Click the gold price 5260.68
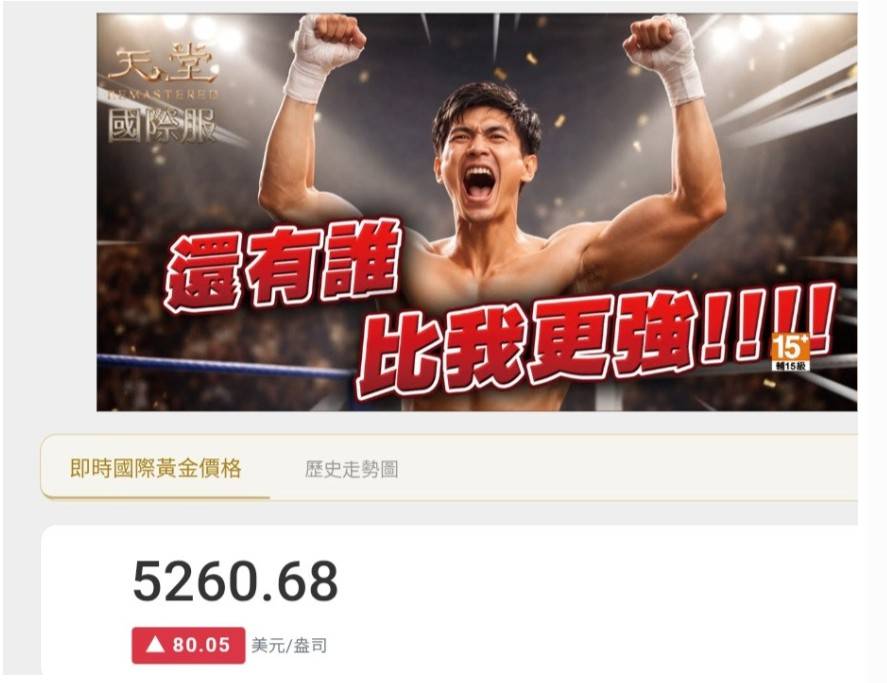Image resolution: width=887 pixels, height=683 pixels. coord(235,581)
